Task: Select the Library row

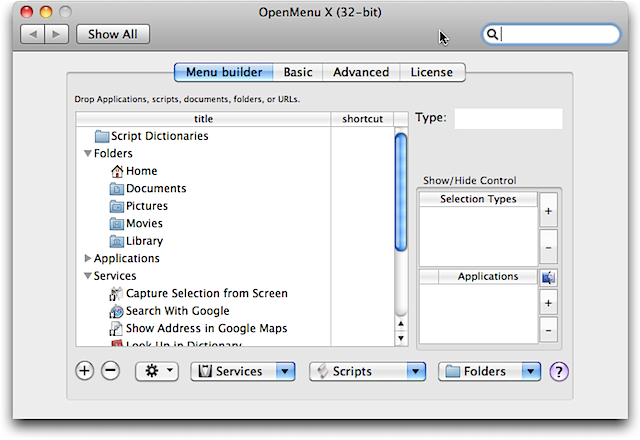Action: click(235, 241)
